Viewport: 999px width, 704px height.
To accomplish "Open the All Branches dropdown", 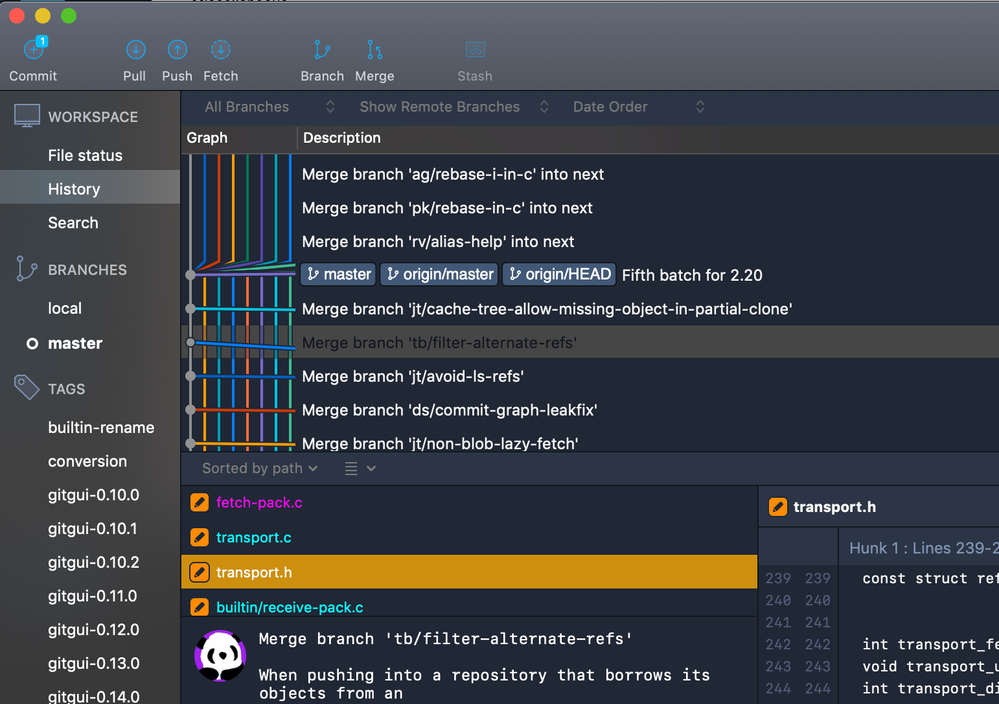I will (x=269, y=107).
